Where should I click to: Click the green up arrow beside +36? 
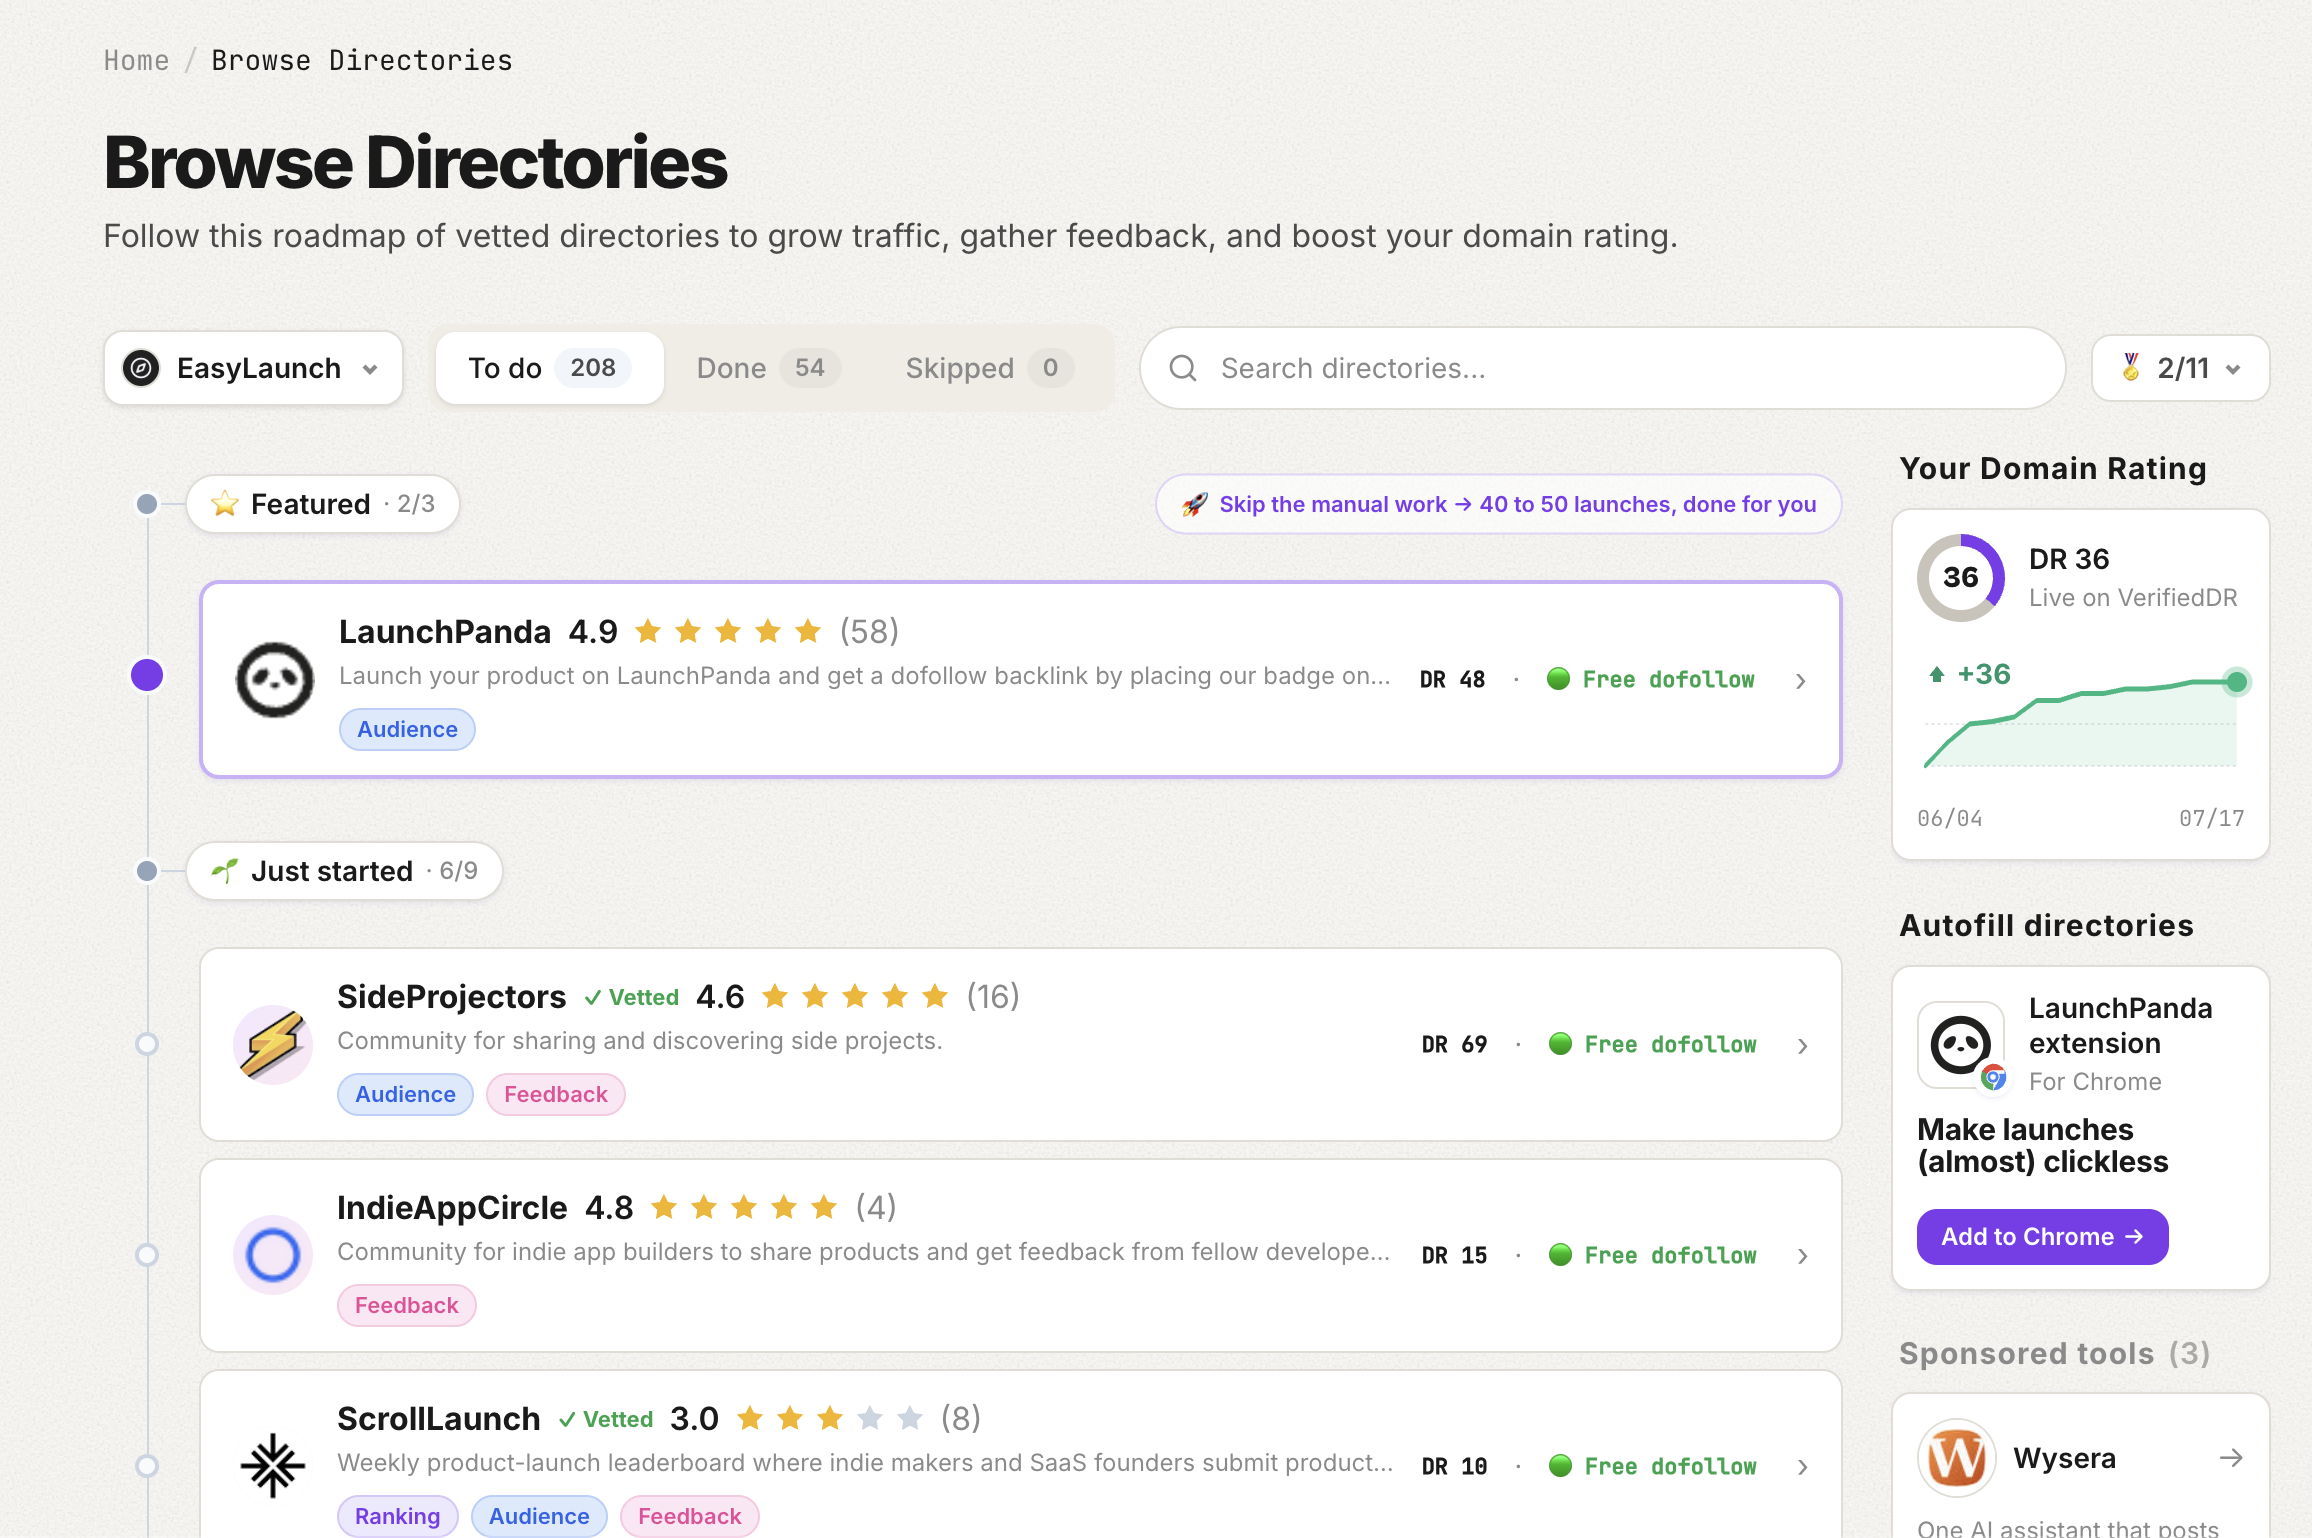coord(1937,674)
